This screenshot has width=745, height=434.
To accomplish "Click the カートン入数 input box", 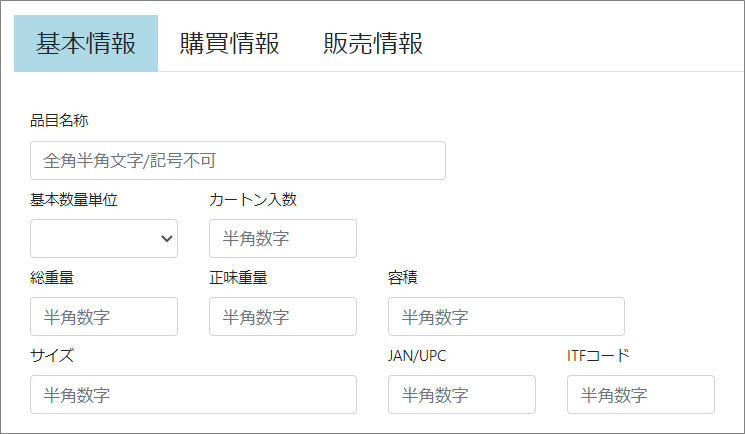I will click(x=283, y=238).
